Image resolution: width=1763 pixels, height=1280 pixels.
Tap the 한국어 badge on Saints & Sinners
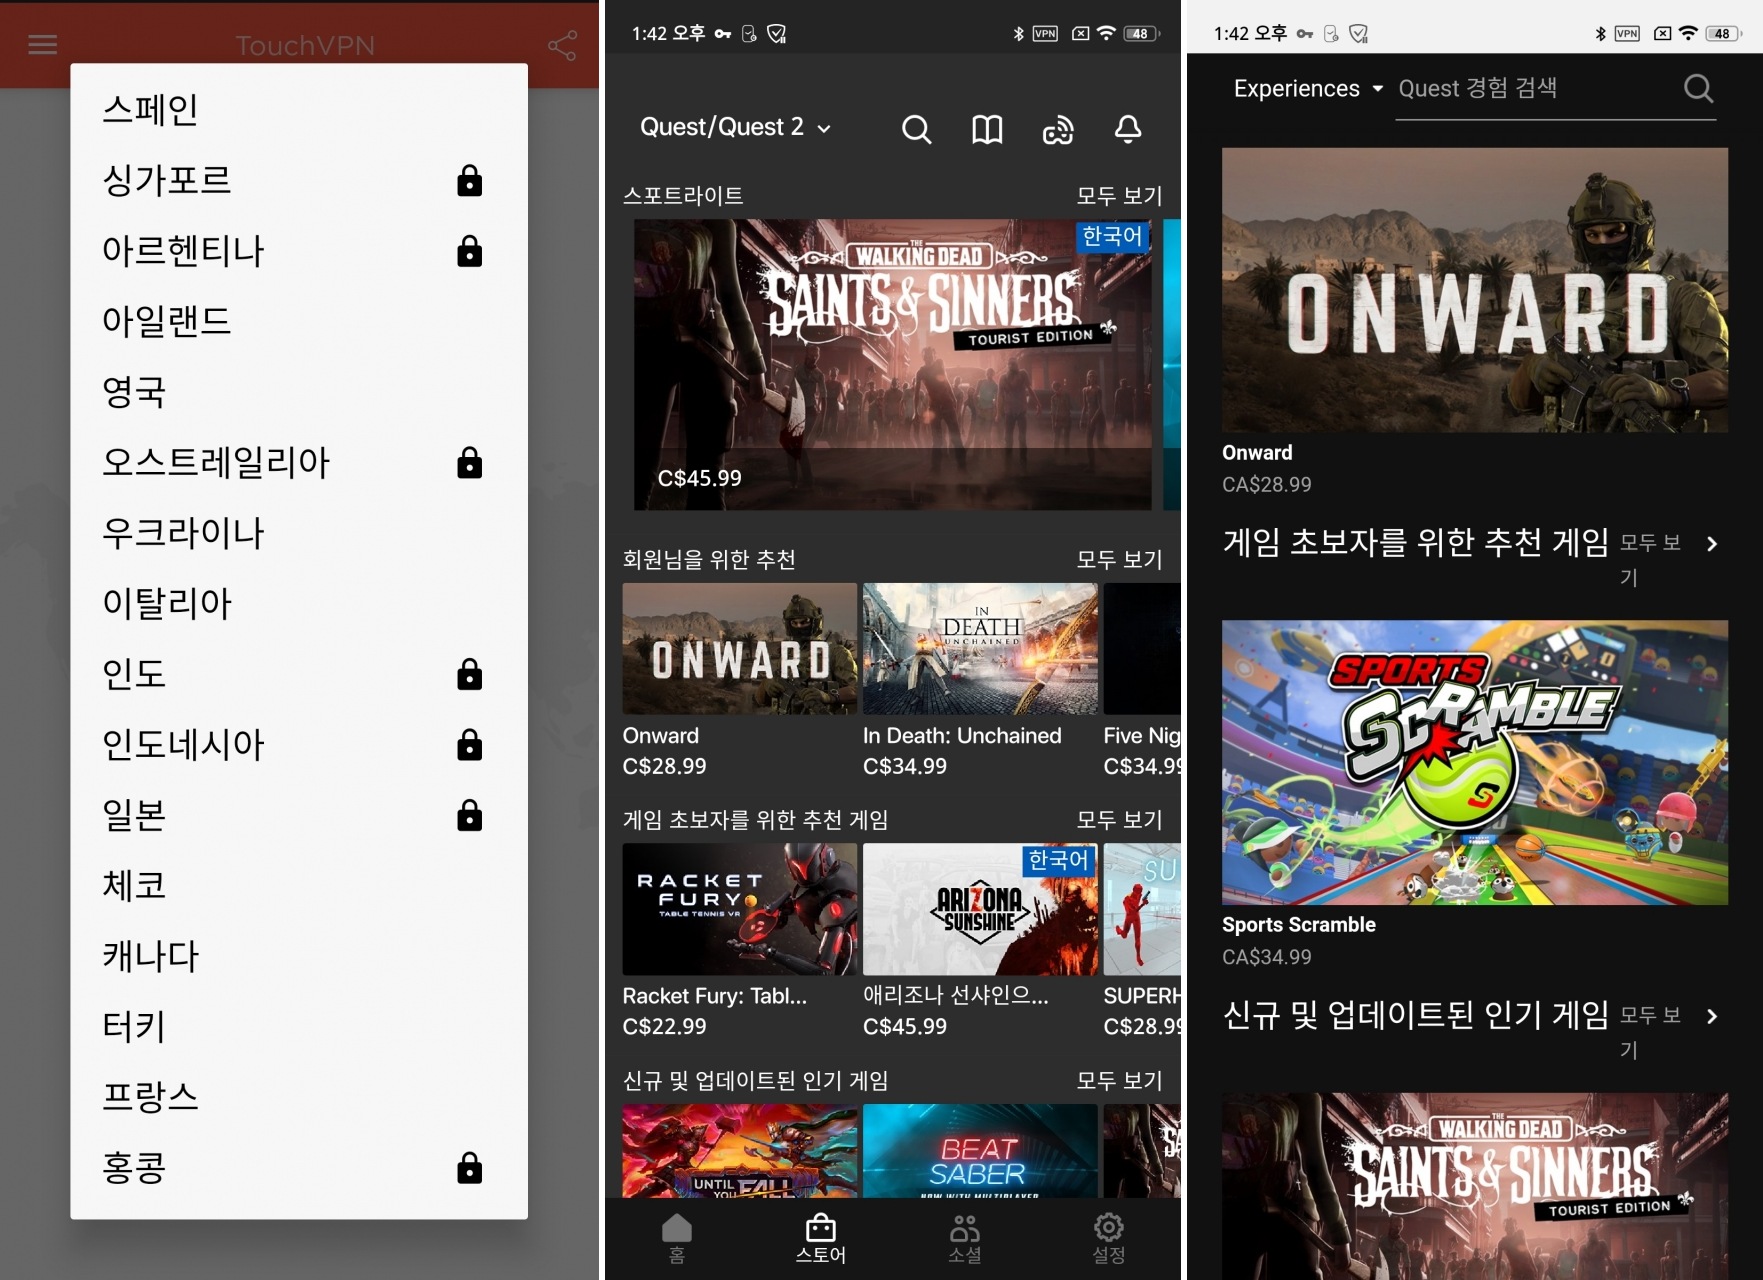point(1112,236)
